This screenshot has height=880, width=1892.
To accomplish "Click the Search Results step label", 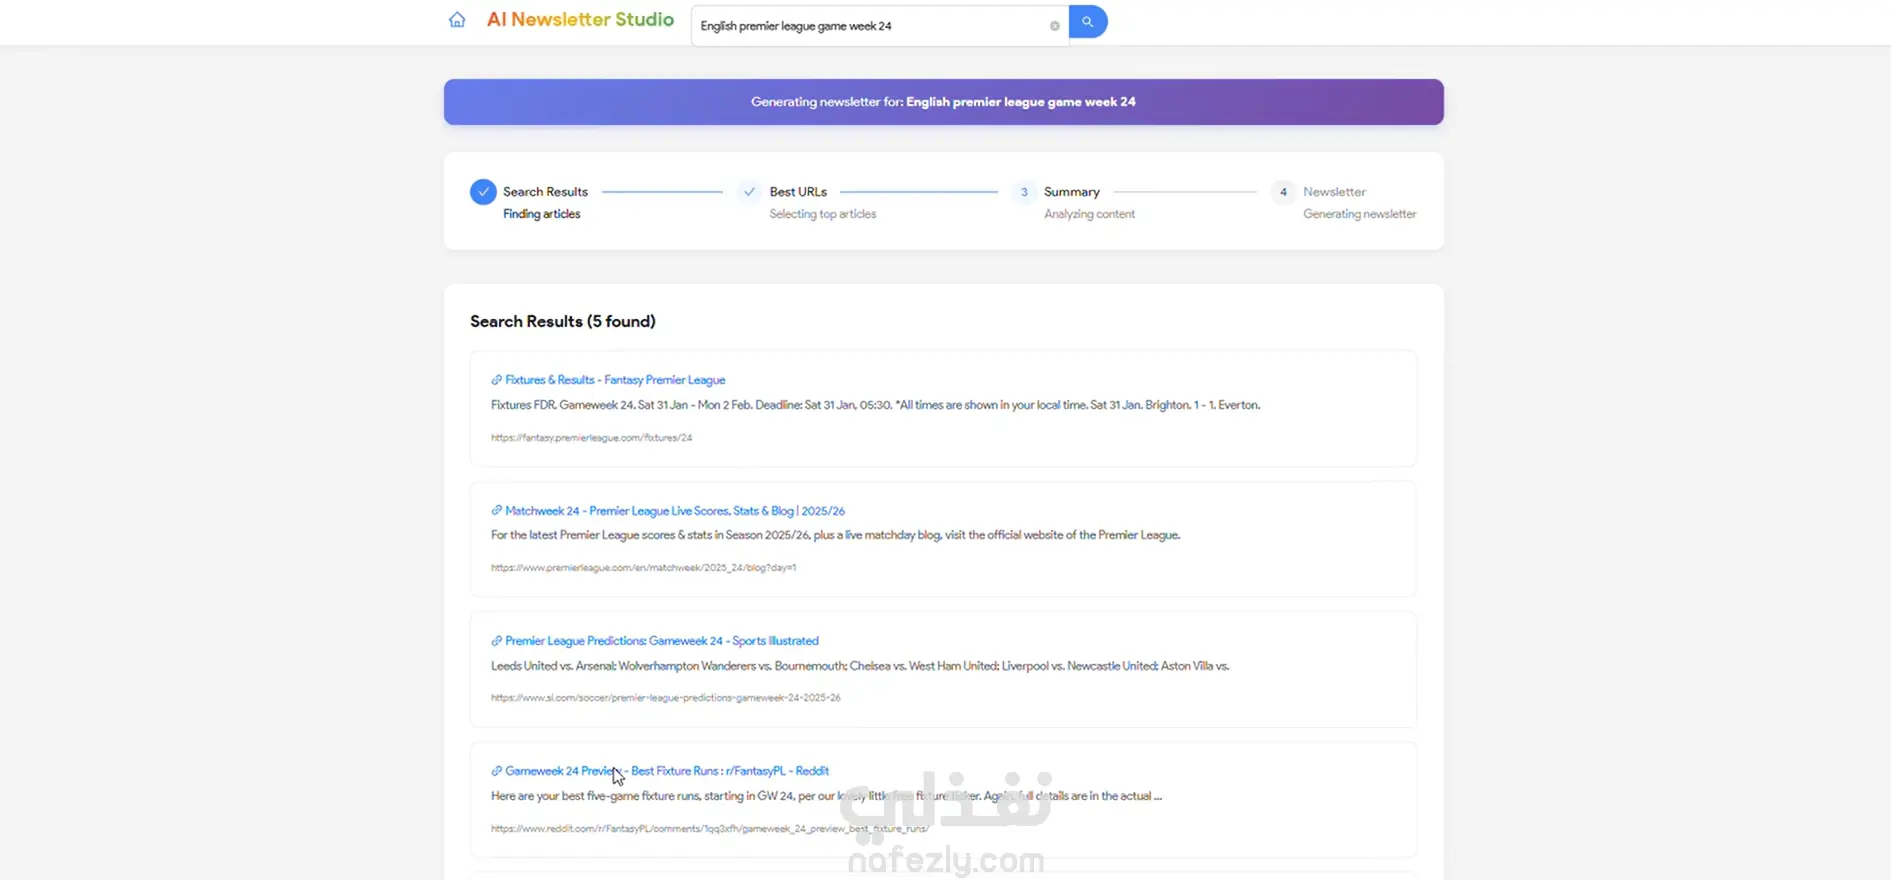I will pos(545,192).
